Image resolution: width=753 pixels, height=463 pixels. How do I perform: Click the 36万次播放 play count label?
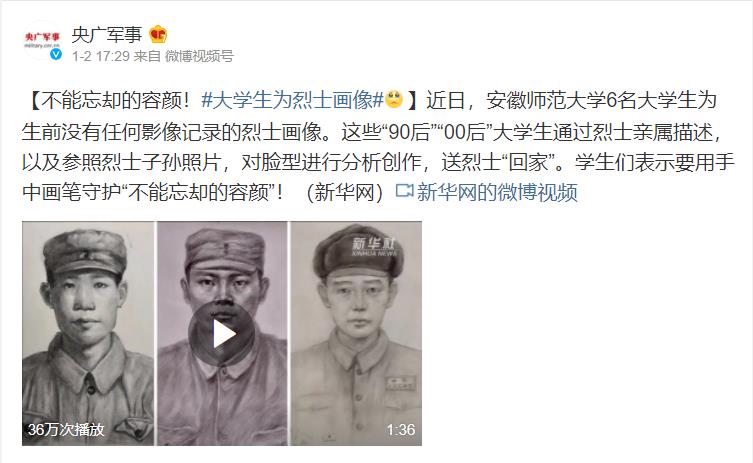[x=66, y=429]
